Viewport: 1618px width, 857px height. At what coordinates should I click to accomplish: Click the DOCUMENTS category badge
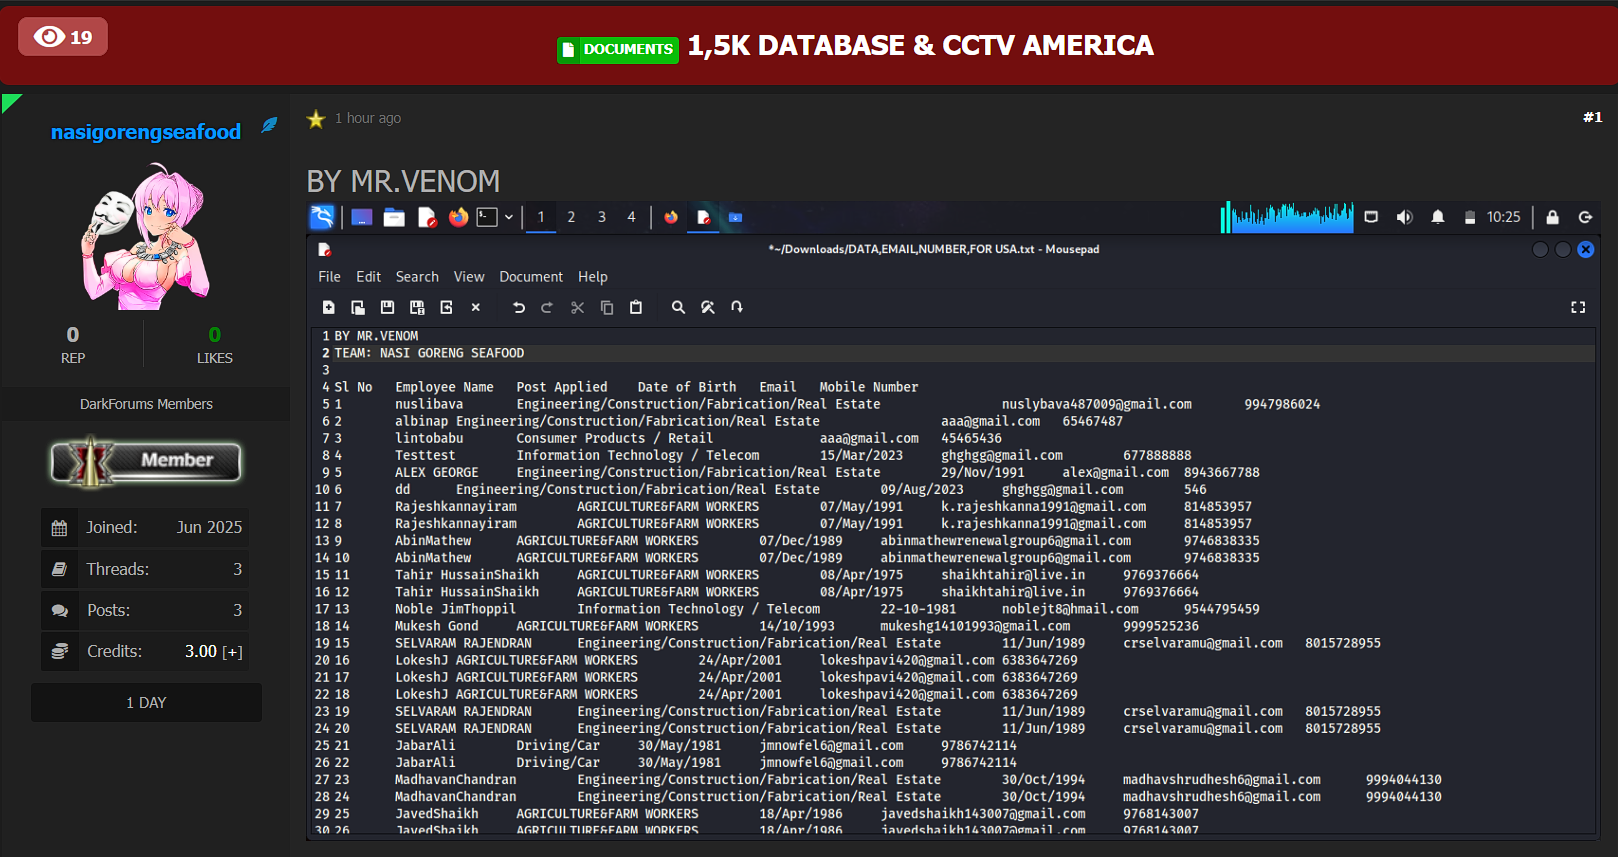click(x=618, y=49)
